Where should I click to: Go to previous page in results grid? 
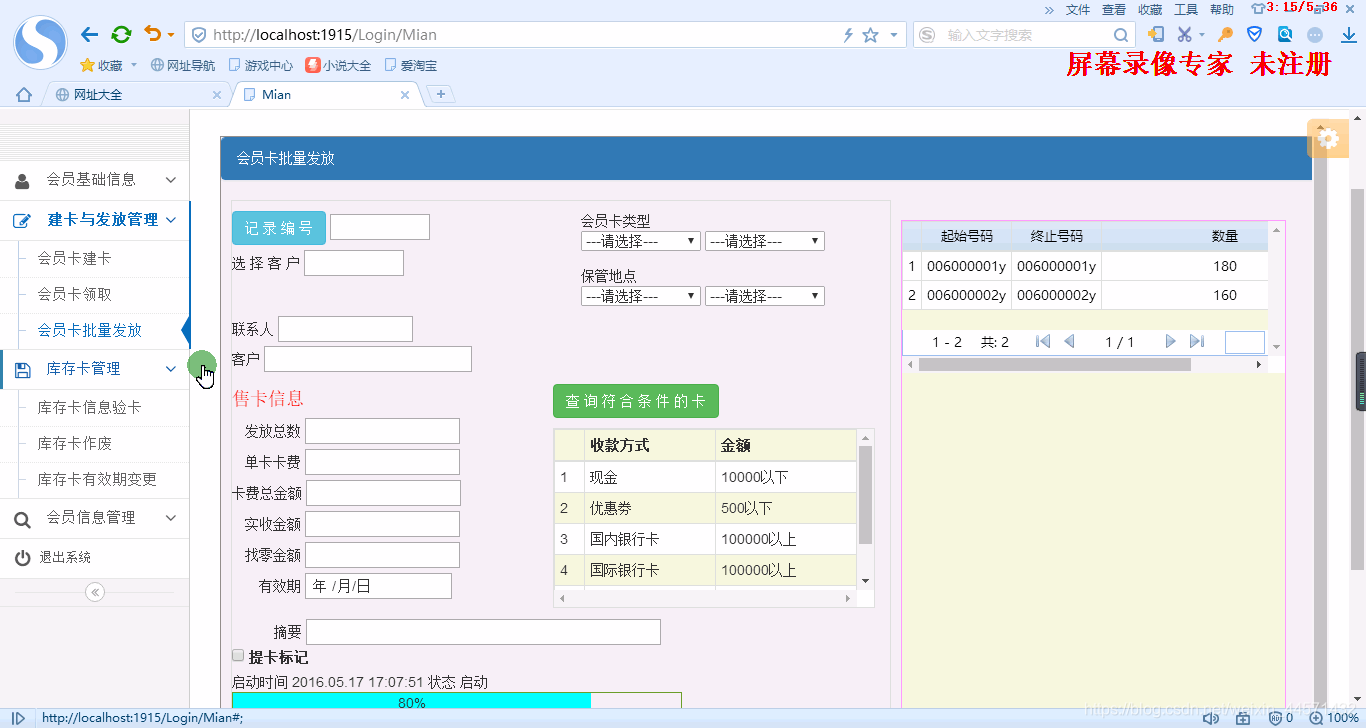(1069, 342)
